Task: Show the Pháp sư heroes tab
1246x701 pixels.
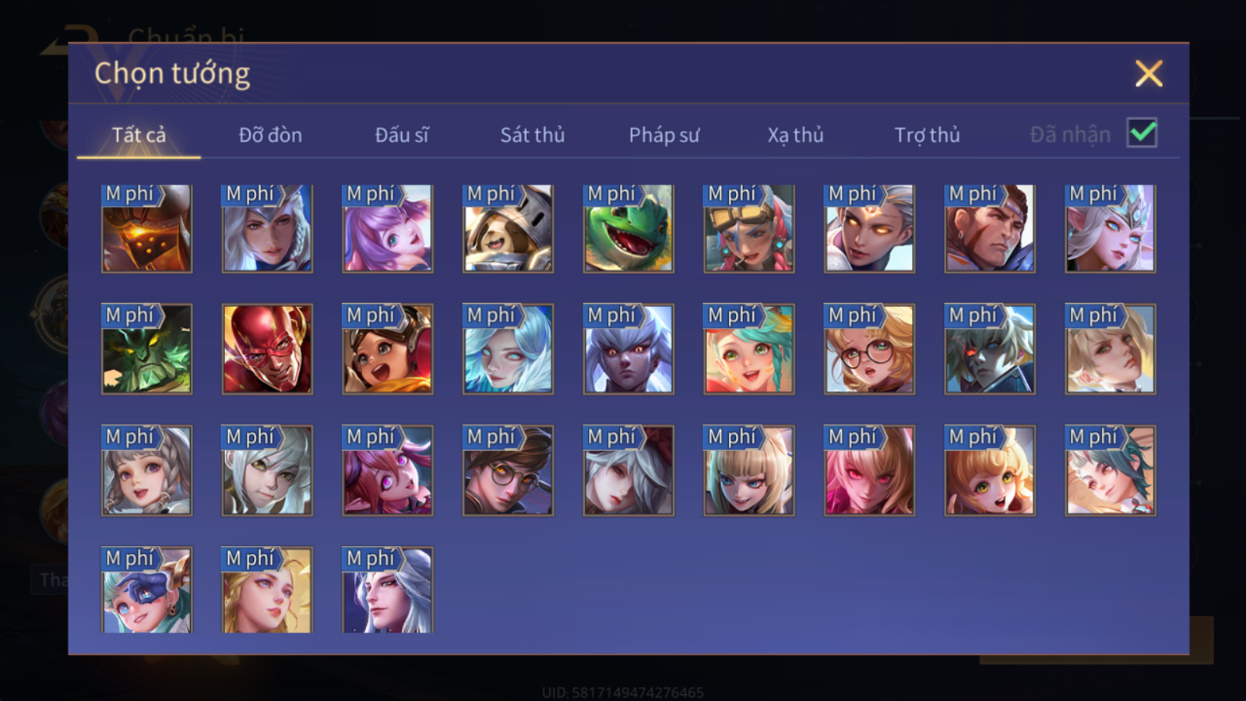Action: [664, 134]
